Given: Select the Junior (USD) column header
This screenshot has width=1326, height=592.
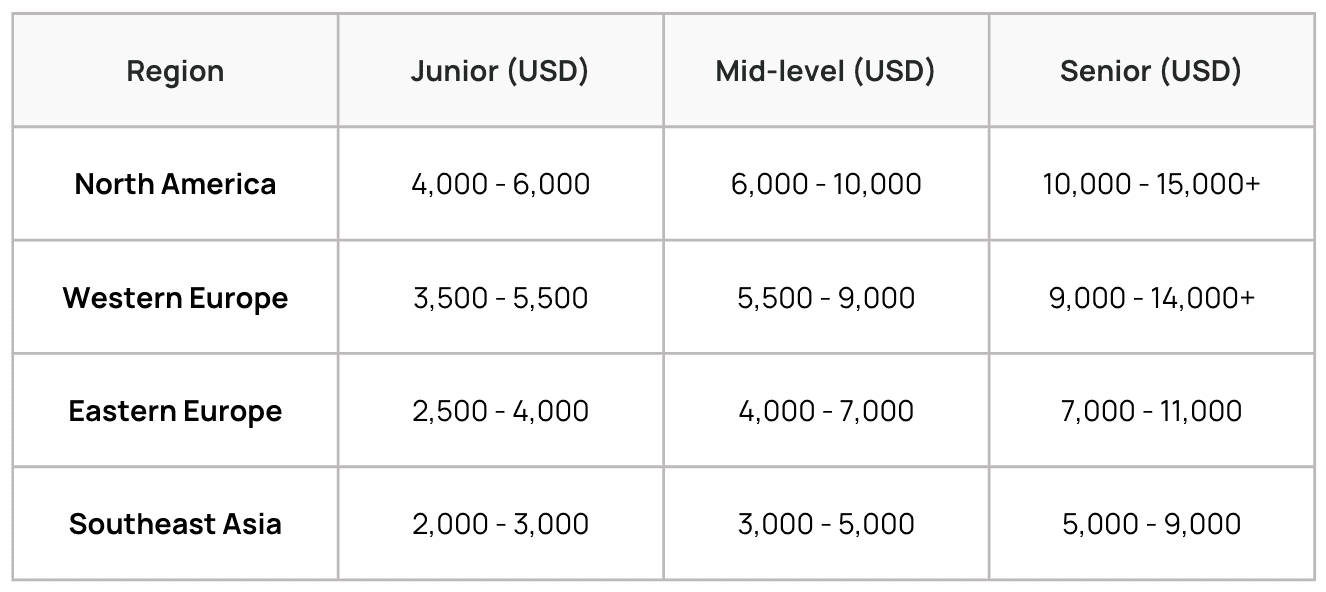Looking at the screenshot, I should tap(500, 71).
